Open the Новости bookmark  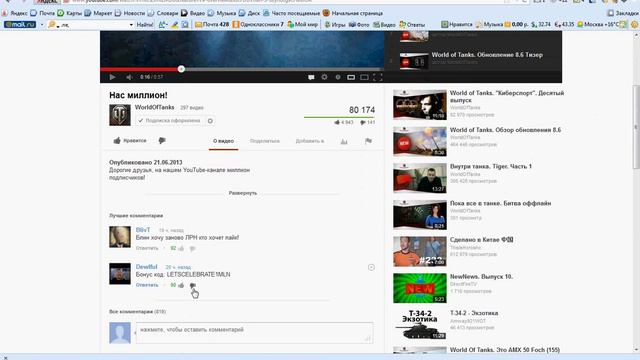[129, 13]
